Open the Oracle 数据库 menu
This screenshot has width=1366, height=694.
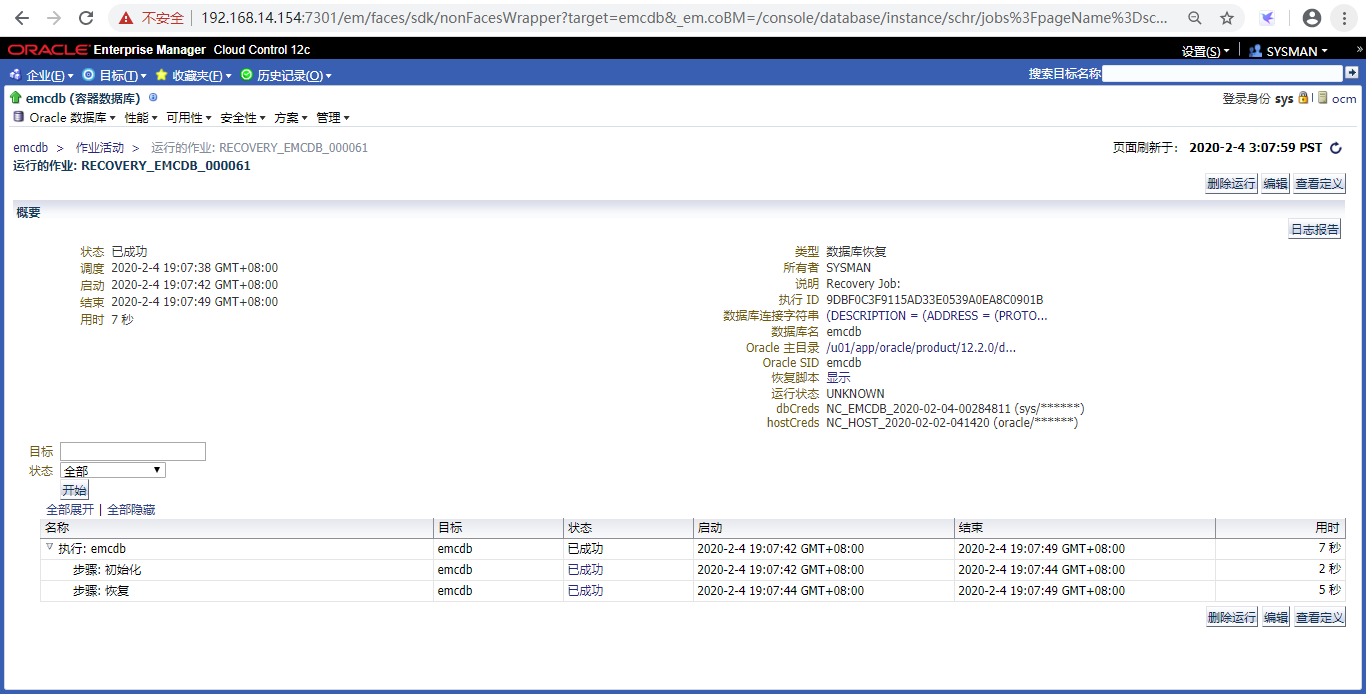pyautogui.click(x=66, y=118)
